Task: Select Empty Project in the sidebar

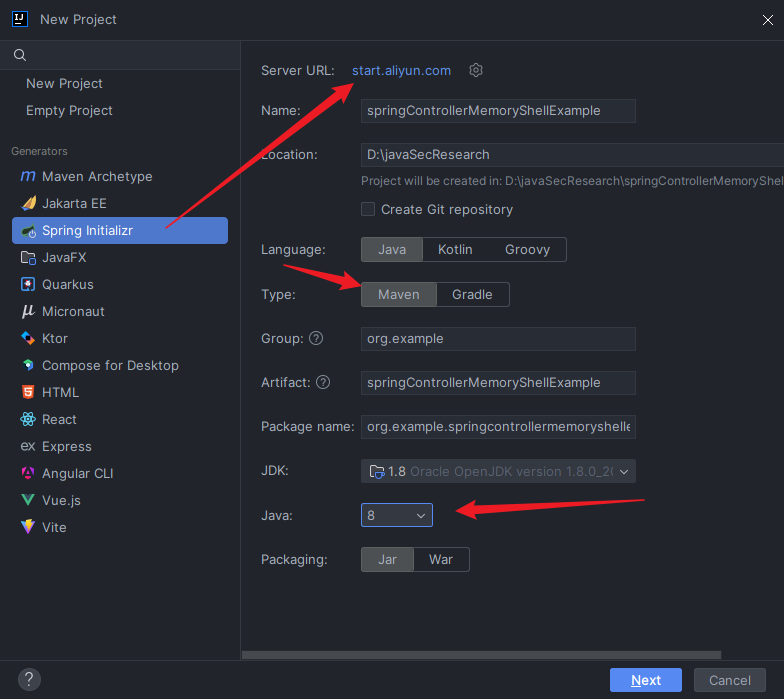Action: pyautogui.click(x=69, y=110)
